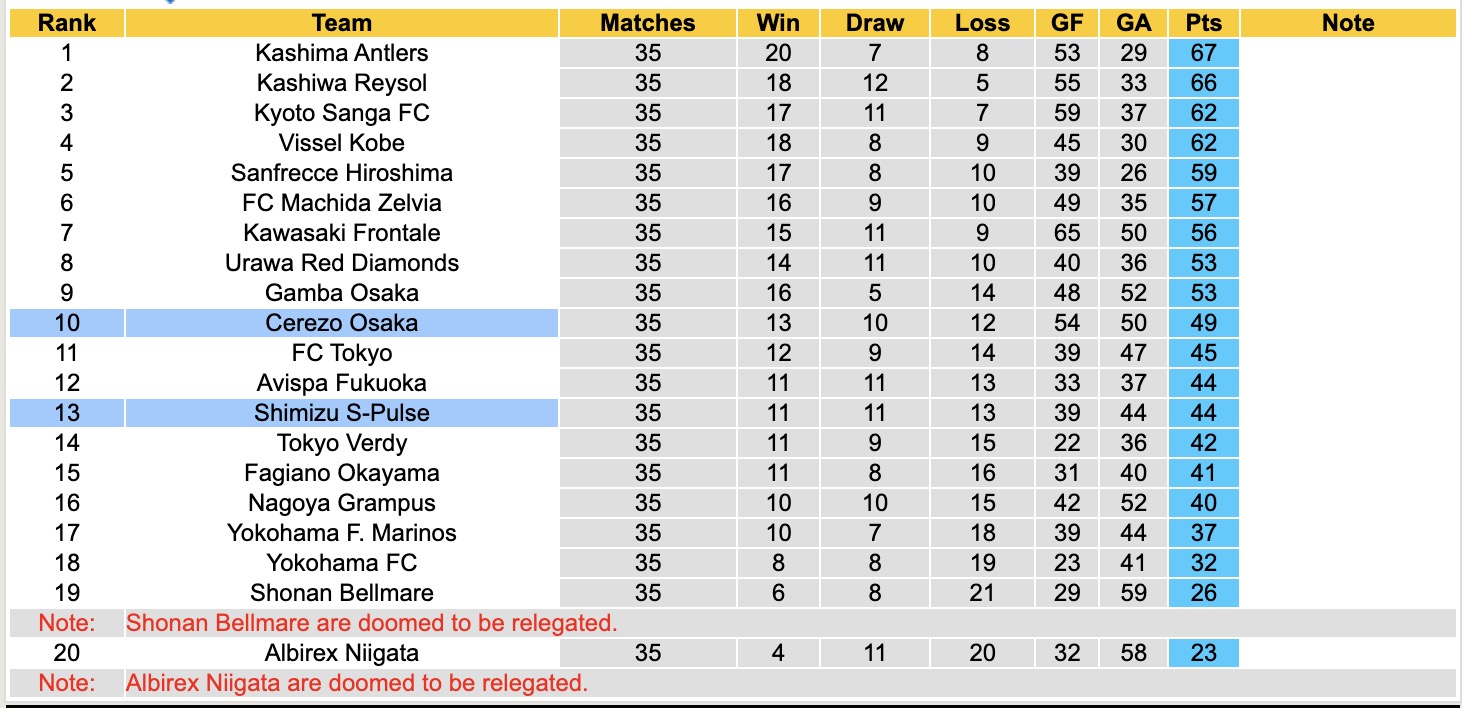Click Yokohama F. Marinos team name
The image size is (1462, 708).
(x=341, y=533)
